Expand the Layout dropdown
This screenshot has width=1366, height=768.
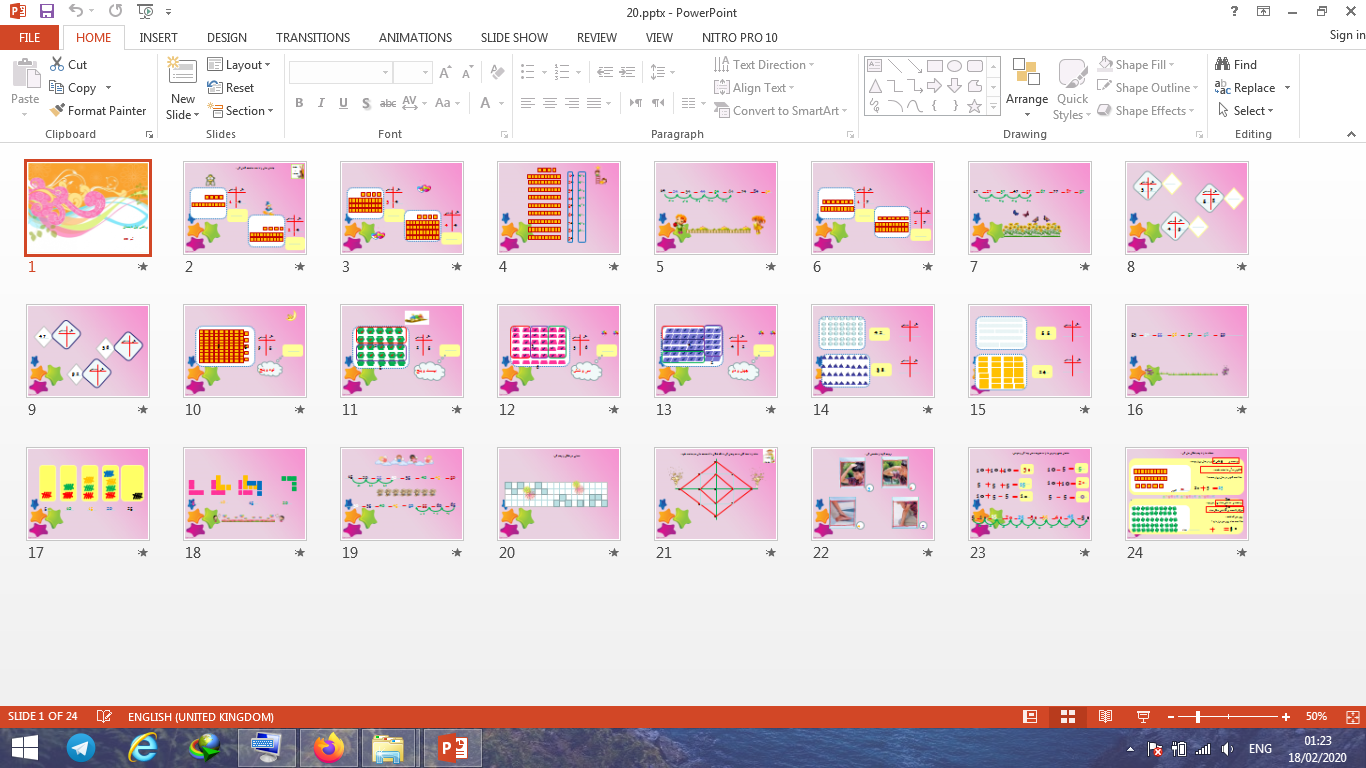239,65
